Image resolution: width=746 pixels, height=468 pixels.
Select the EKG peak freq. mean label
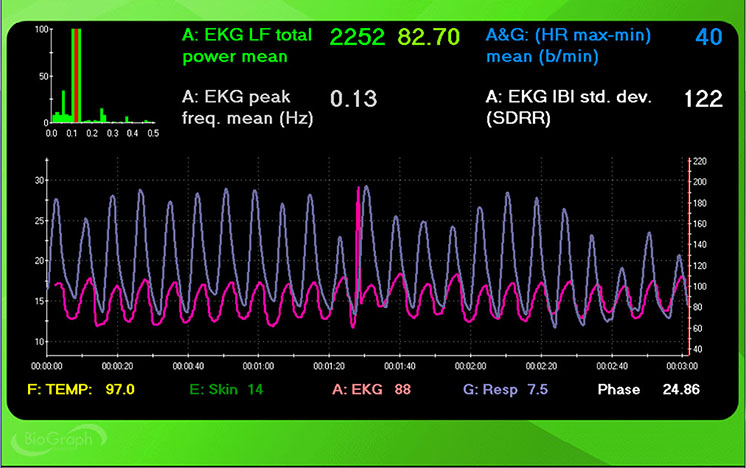[248, 108]
